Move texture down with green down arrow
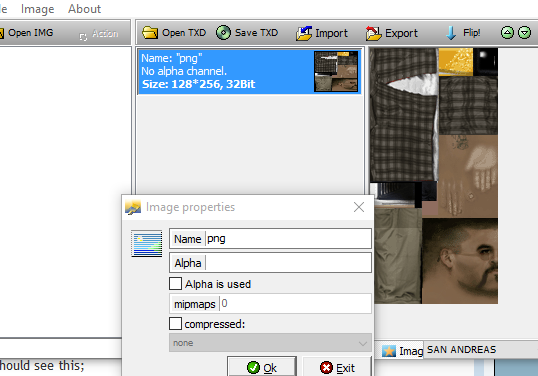Screen dimensions: 538x376 point(524,33)
